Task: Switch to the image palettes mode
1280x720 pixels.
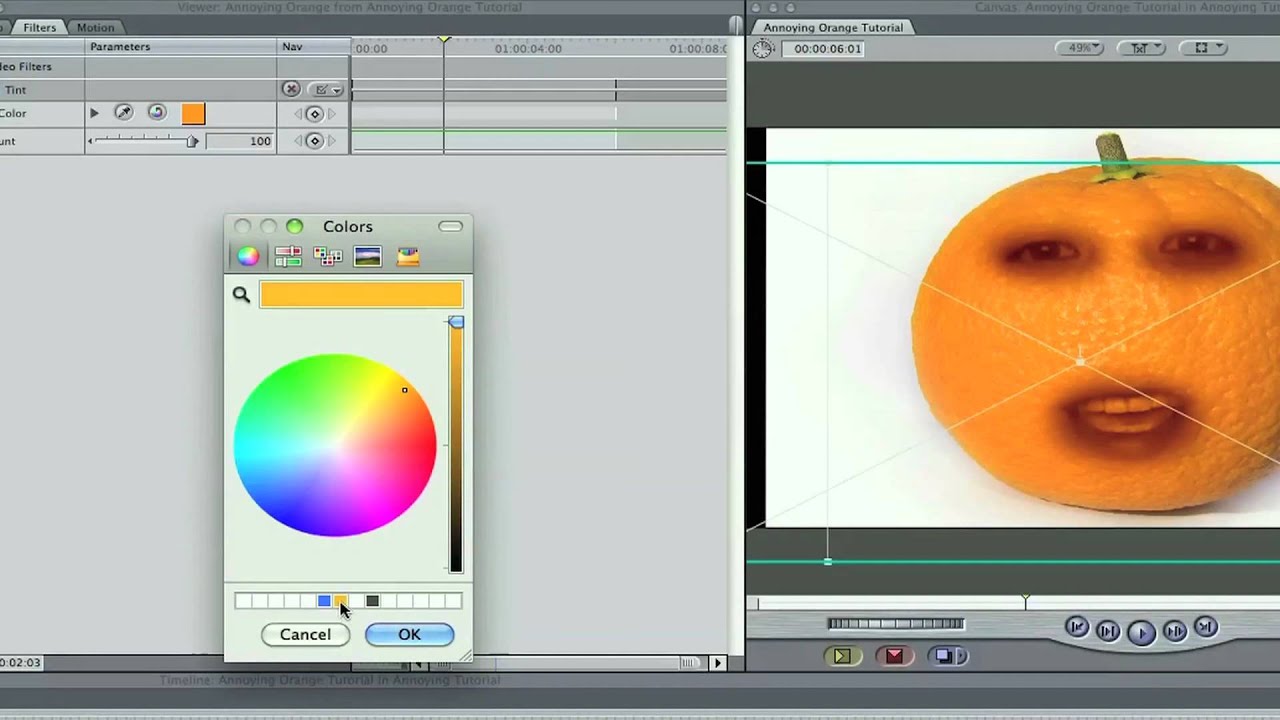Action: (x=368, y=257)
